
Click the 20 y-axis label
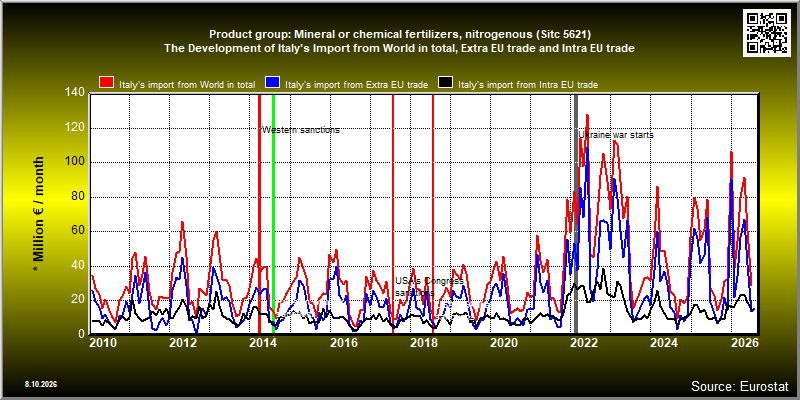(78, 299)
